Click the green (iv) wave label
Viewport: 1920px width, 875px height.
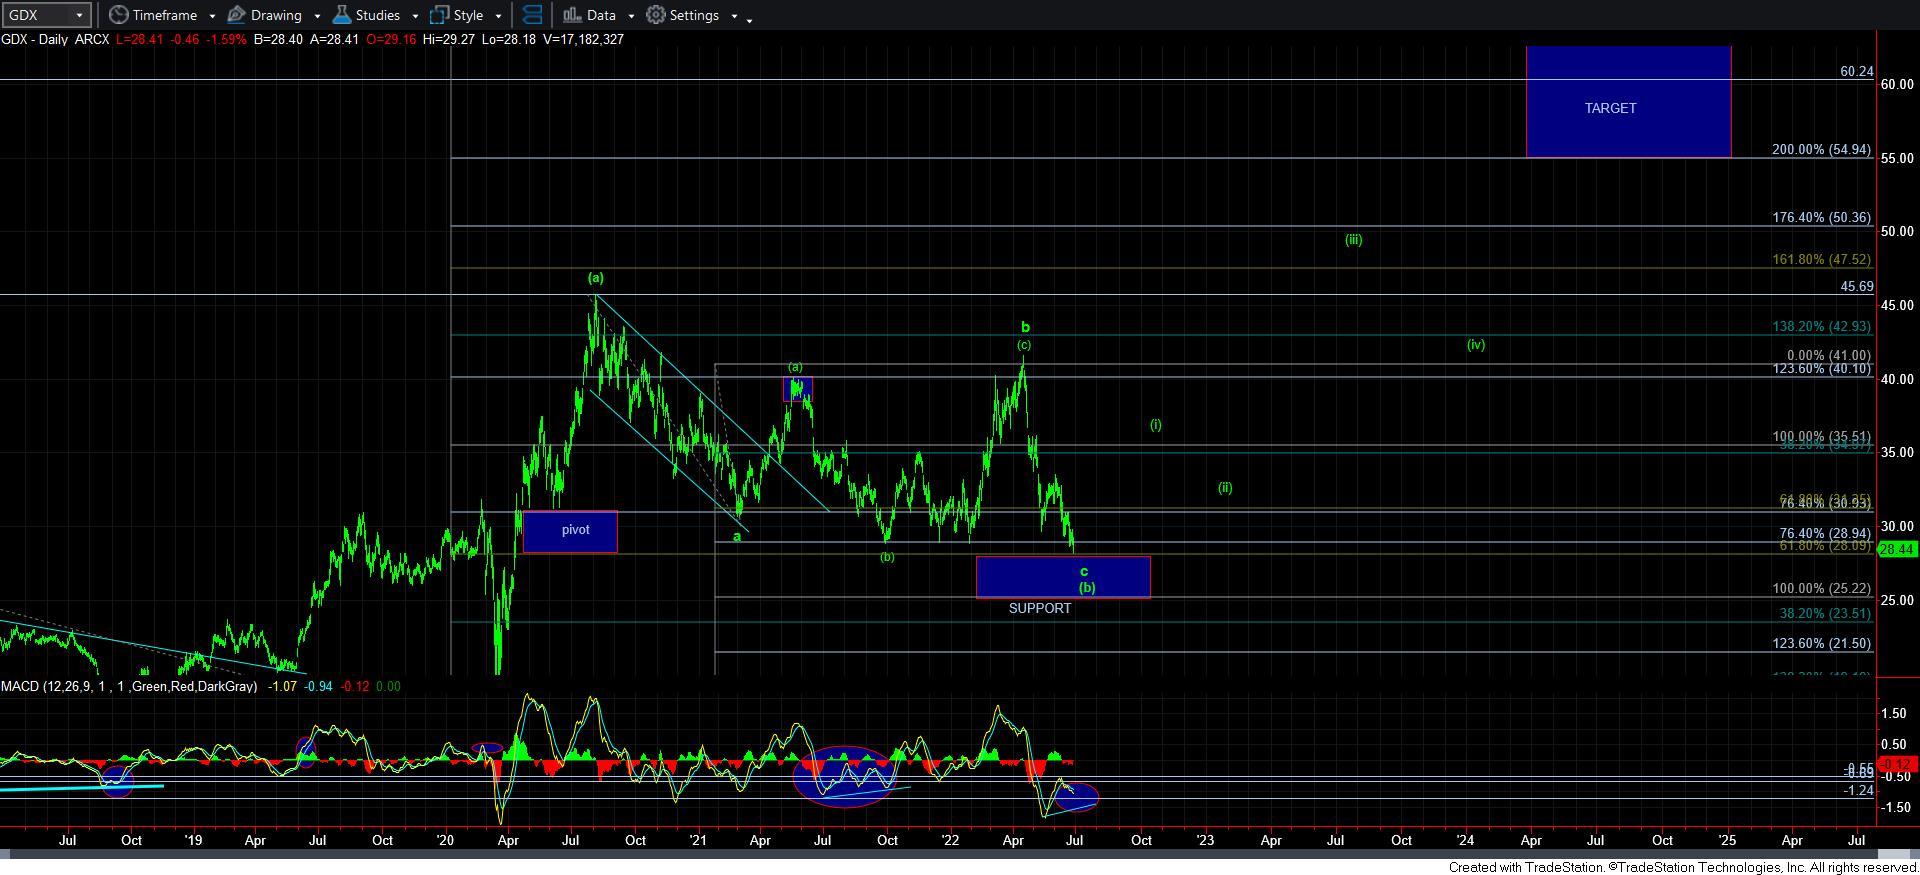coord(1476,345)
